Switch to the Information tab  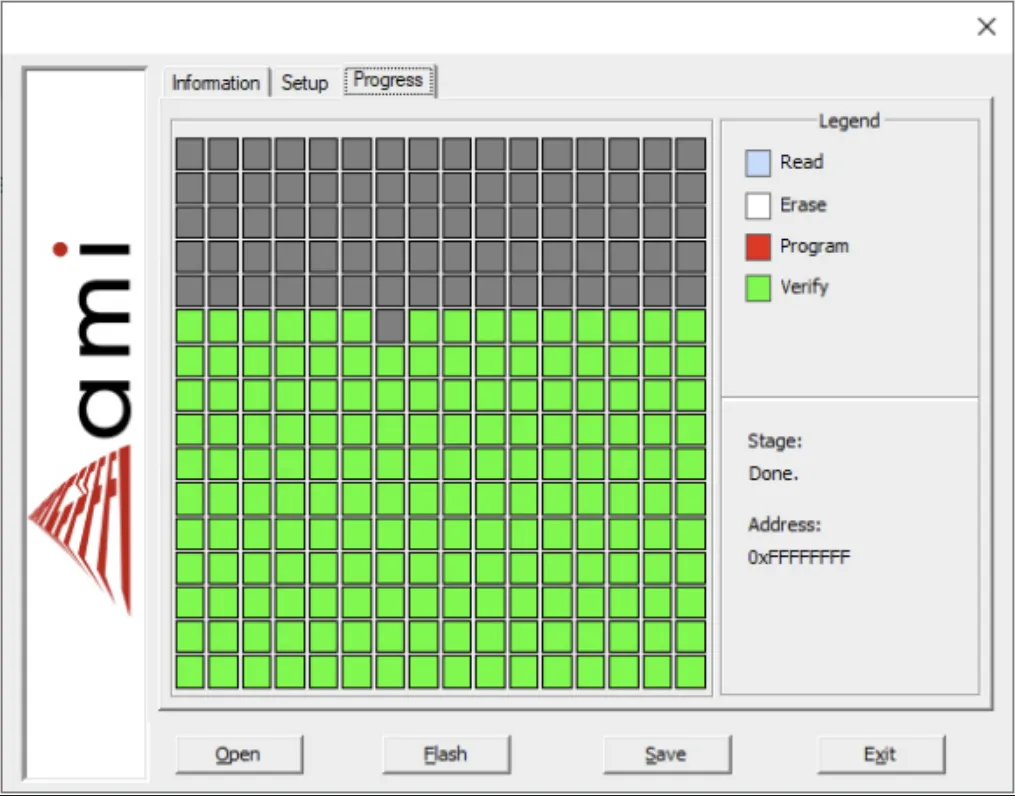[x=215, y=83]
